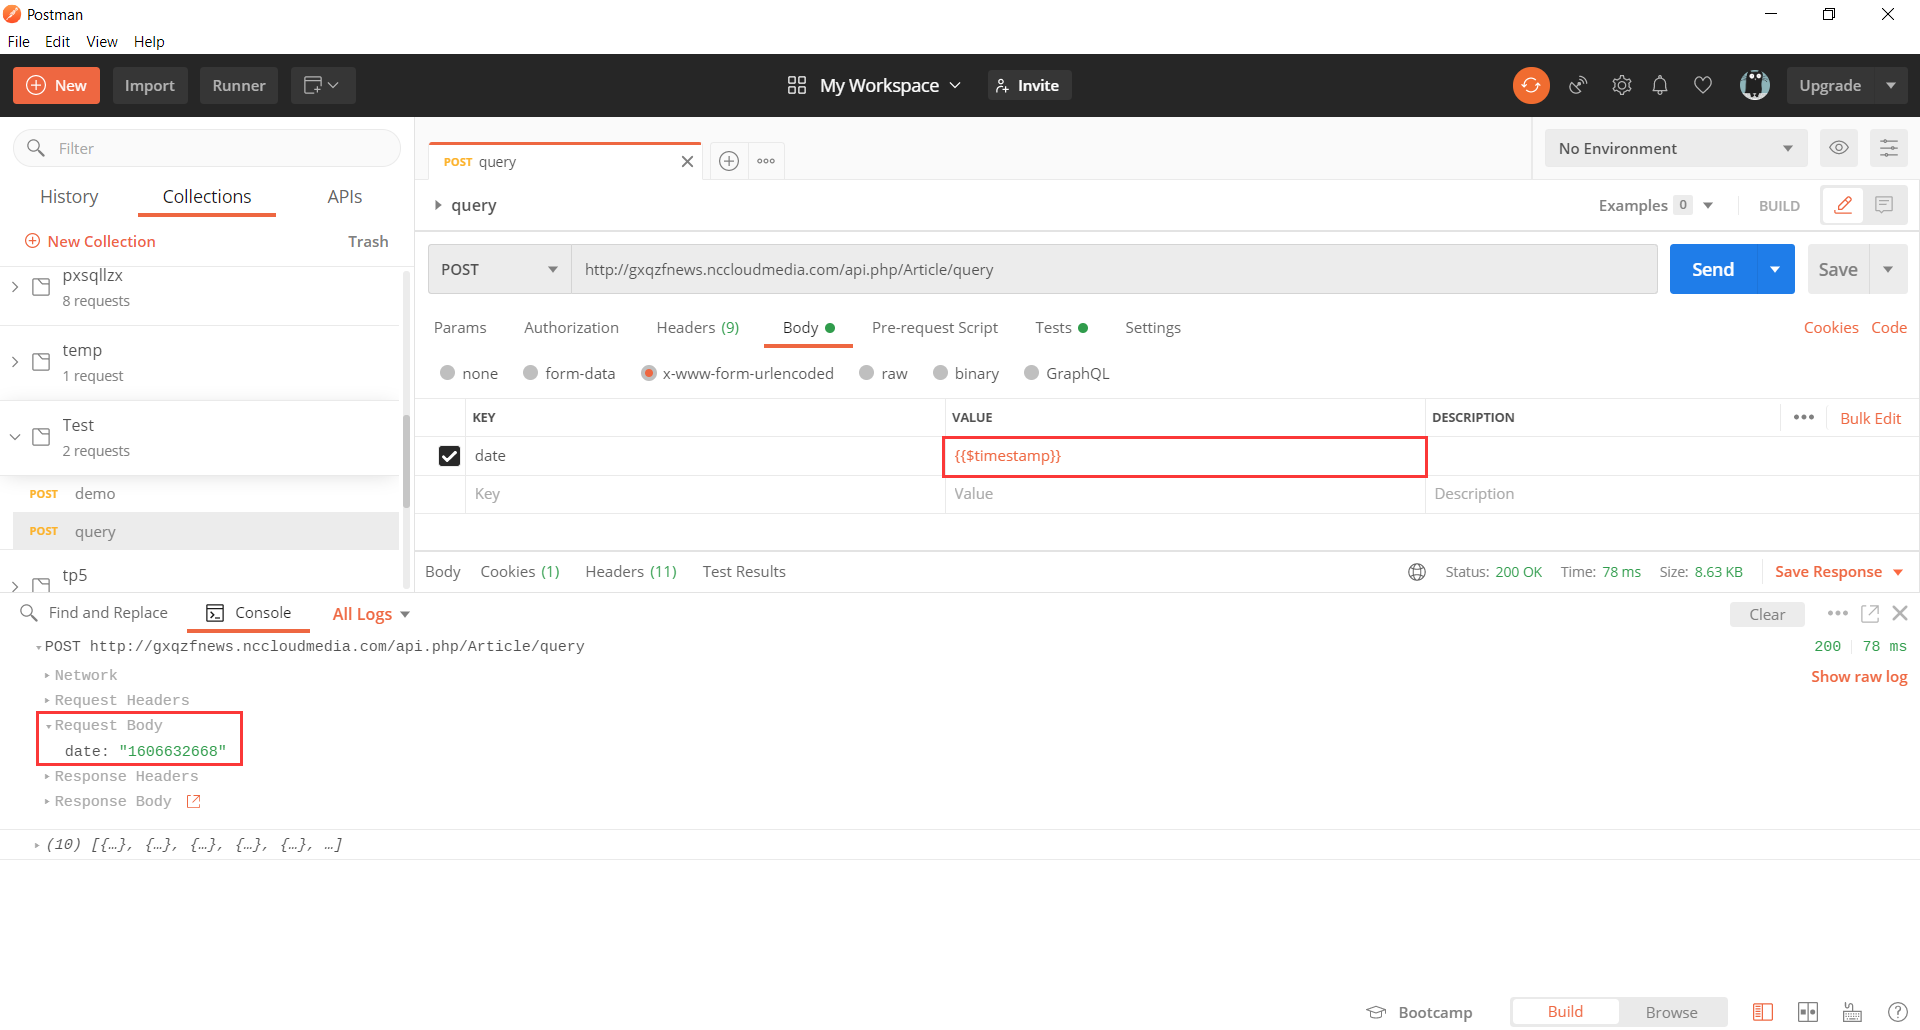Select the binary body type
This screenshot has width=1920, height=1030.
coord(940,373)
